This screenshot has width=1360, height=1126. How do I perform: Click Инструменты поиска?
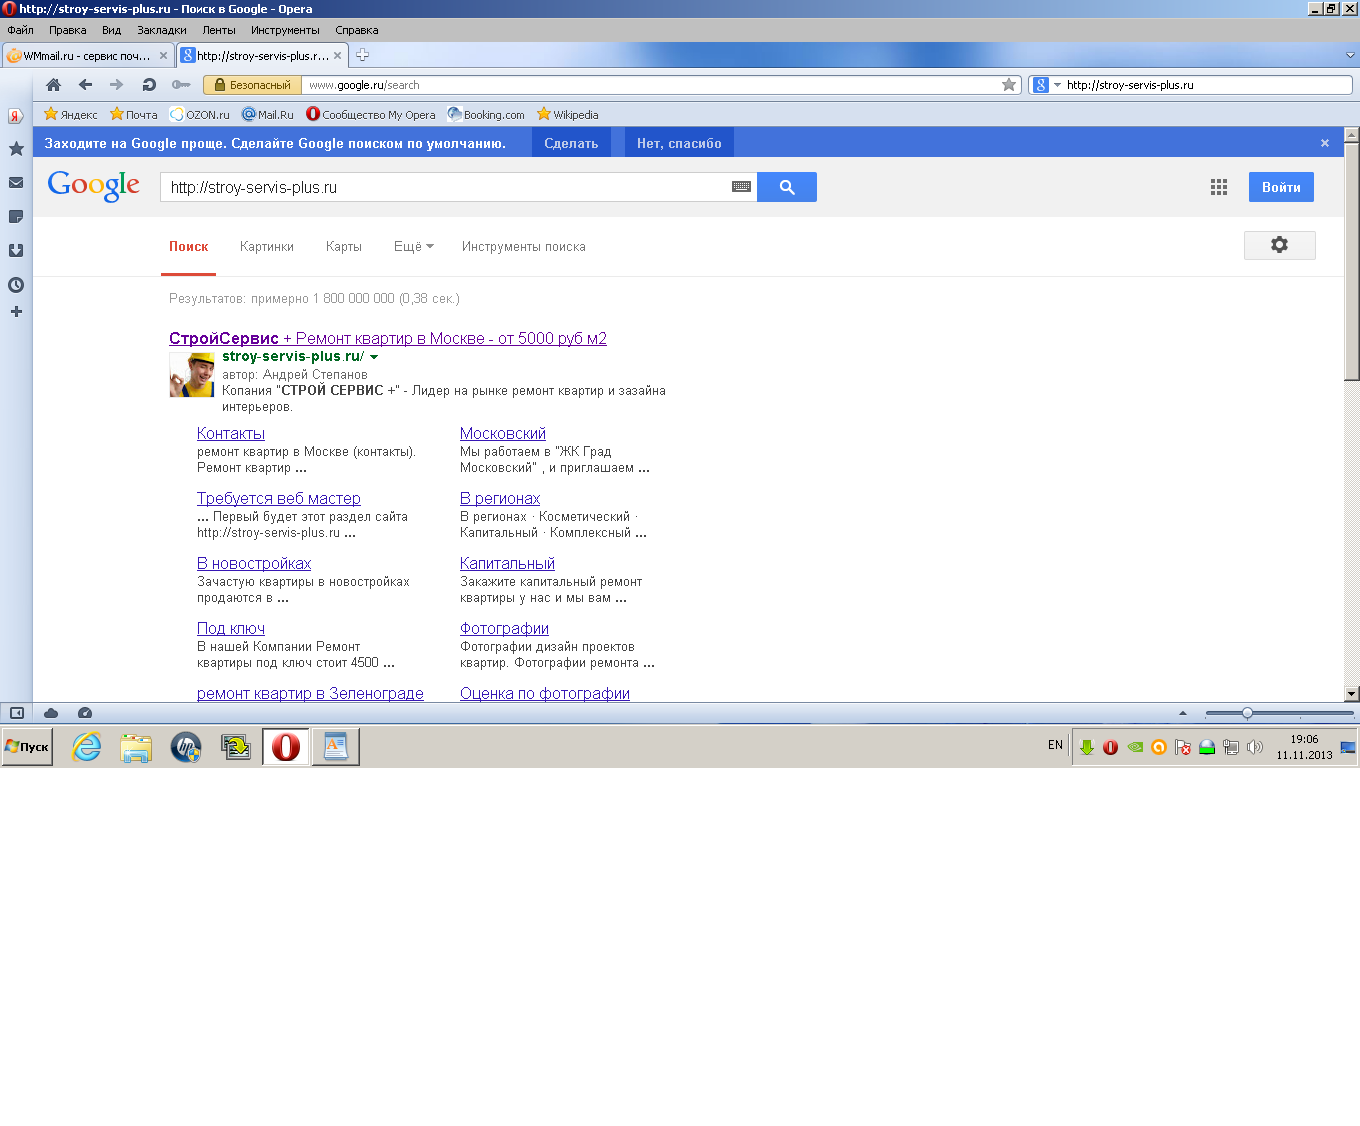[523, 246]
